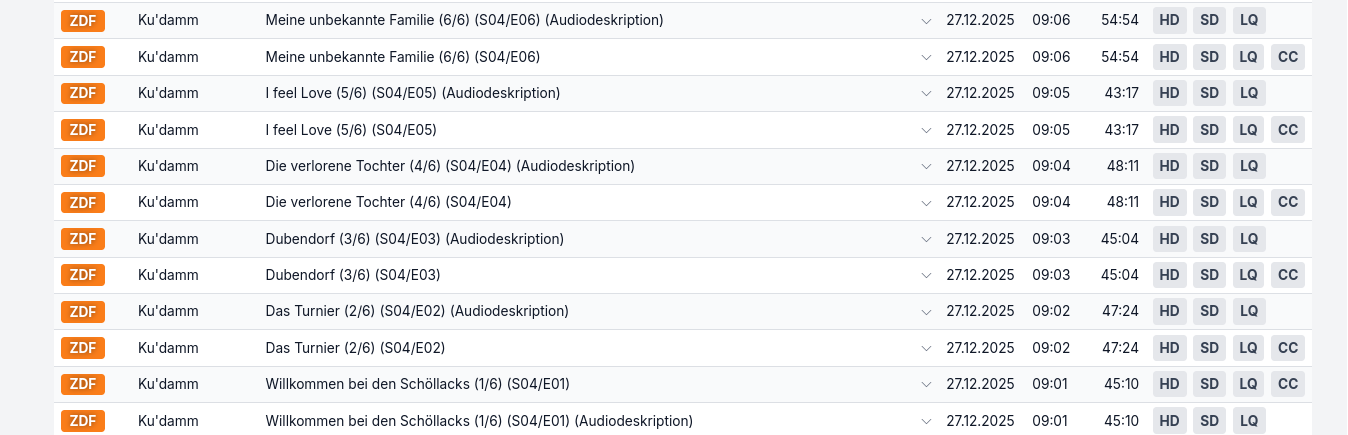Screen dimensions: 1348x435
Task: Click the CC badge for Dubendorf (3/6) (S04/E03)
Action: point(1288,275)
